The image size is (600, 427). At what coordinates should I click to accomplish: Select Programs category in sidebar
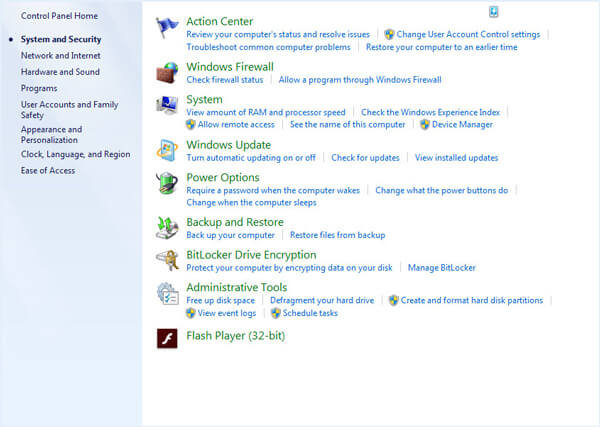tap(39, 88)
